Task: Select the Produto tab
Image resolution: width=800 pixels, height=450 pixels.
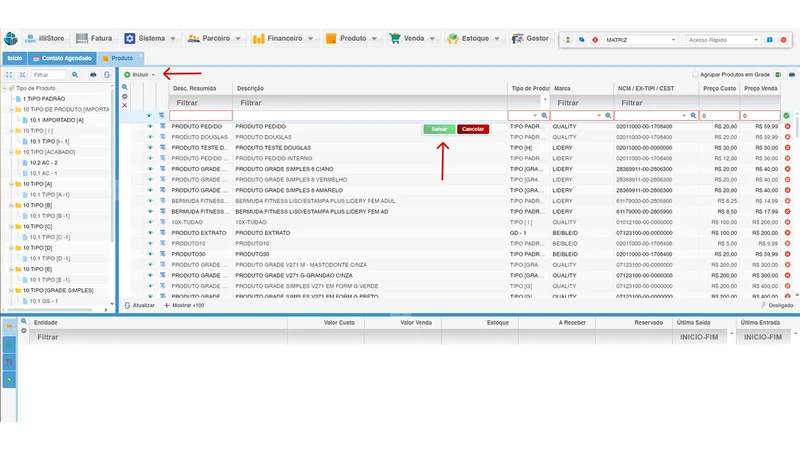Action: tap(118, 58)
